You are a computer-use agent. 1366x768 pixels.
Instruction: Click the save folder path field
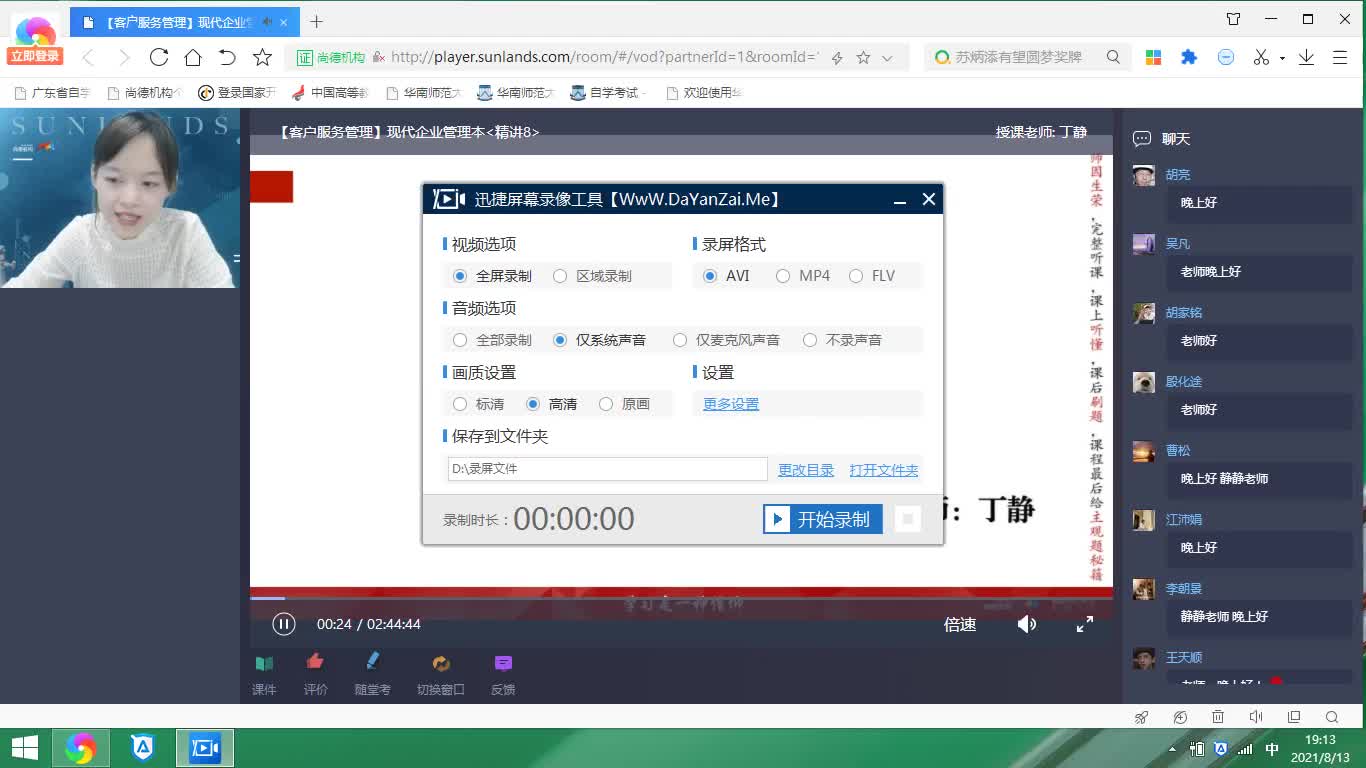click(x=607, y=469)
